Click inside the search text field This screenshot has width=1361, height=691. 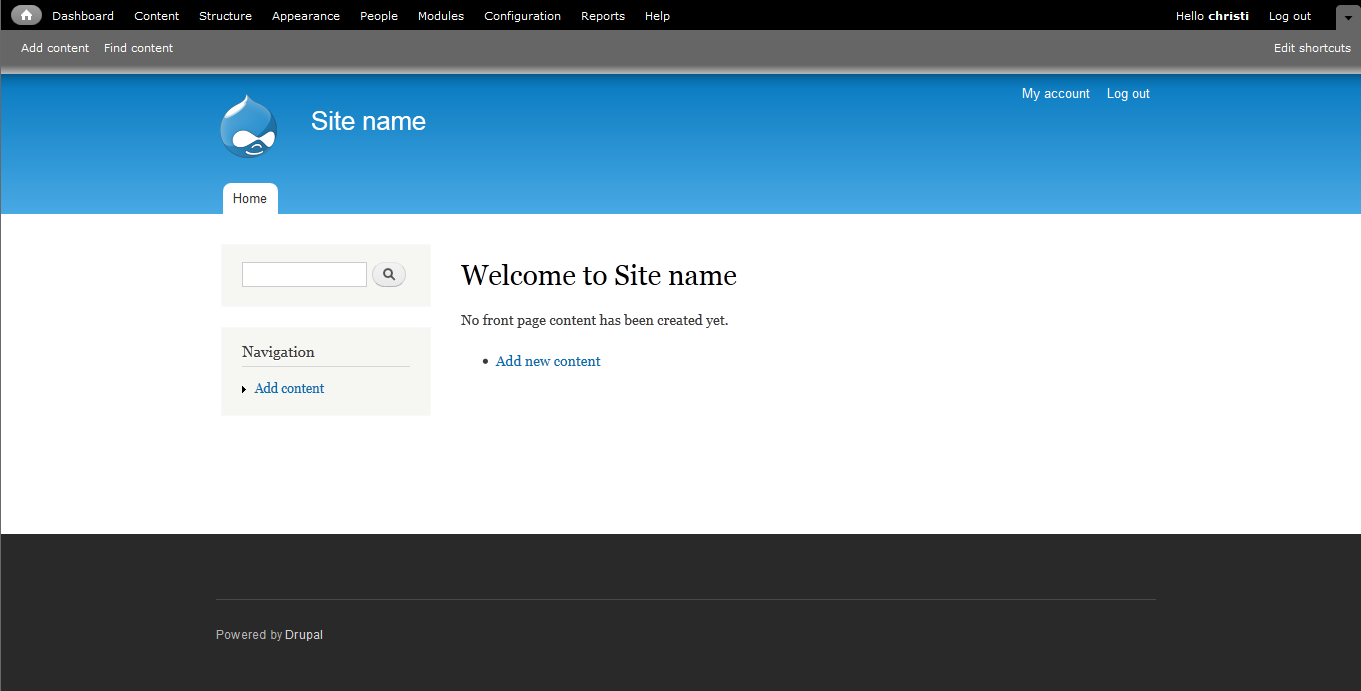(x=304, y=274)
